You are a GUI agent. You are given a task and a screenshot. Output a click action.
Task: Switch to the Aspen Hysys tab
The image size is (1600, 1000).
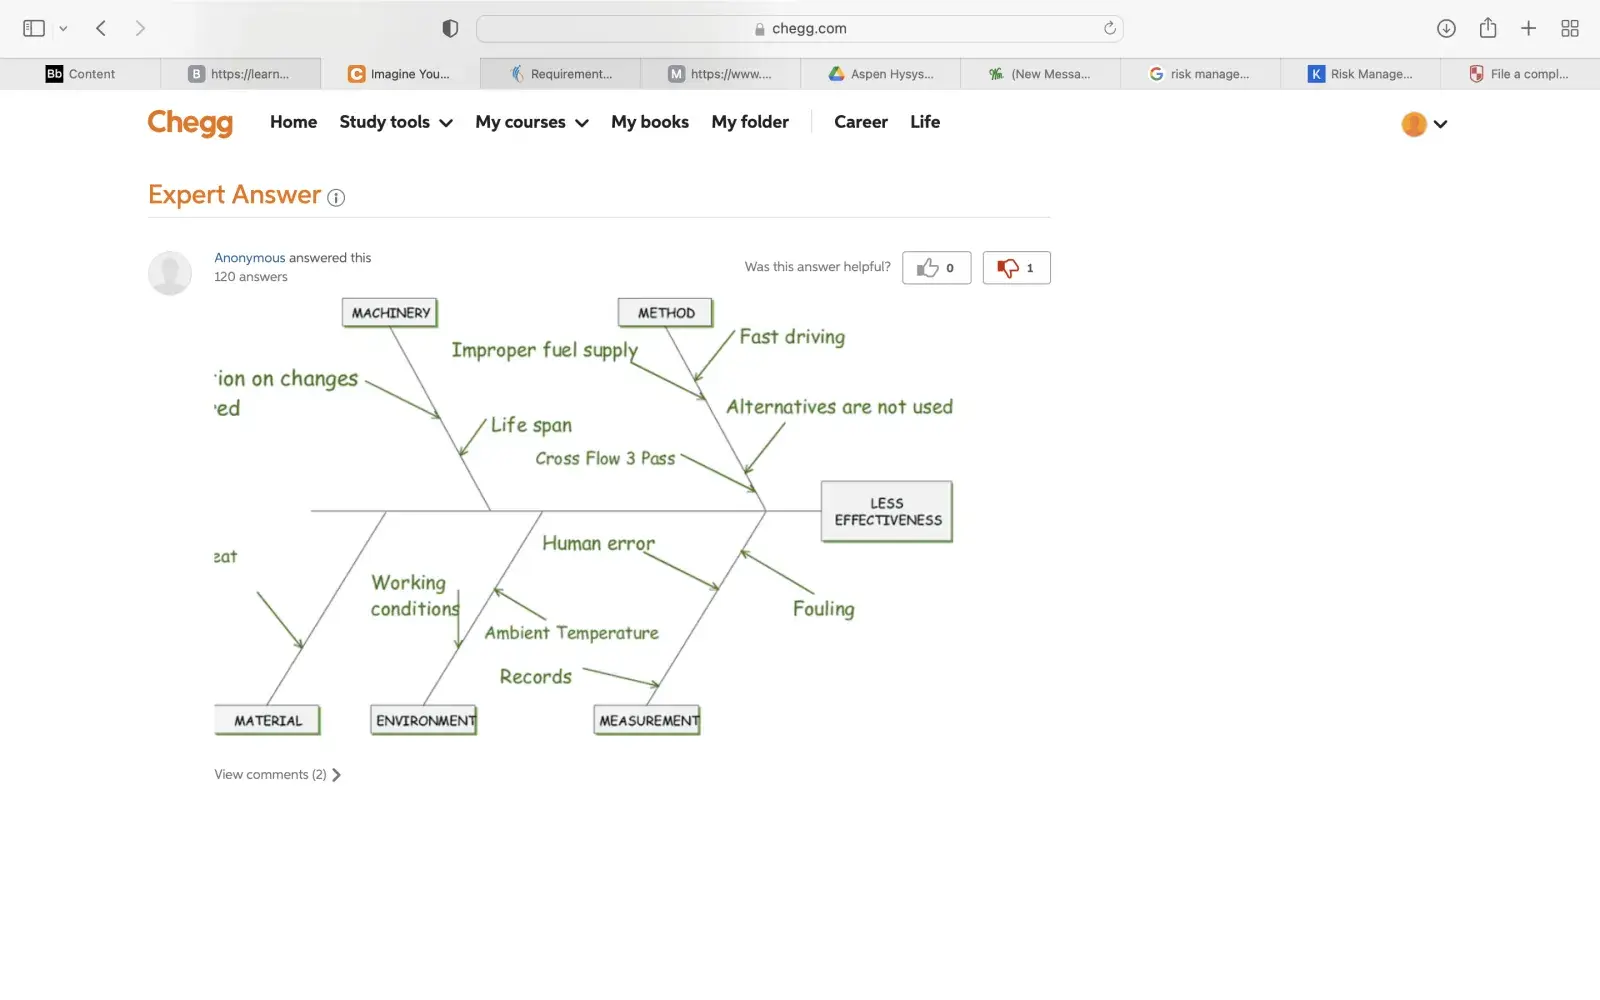(x=880, y=74)
